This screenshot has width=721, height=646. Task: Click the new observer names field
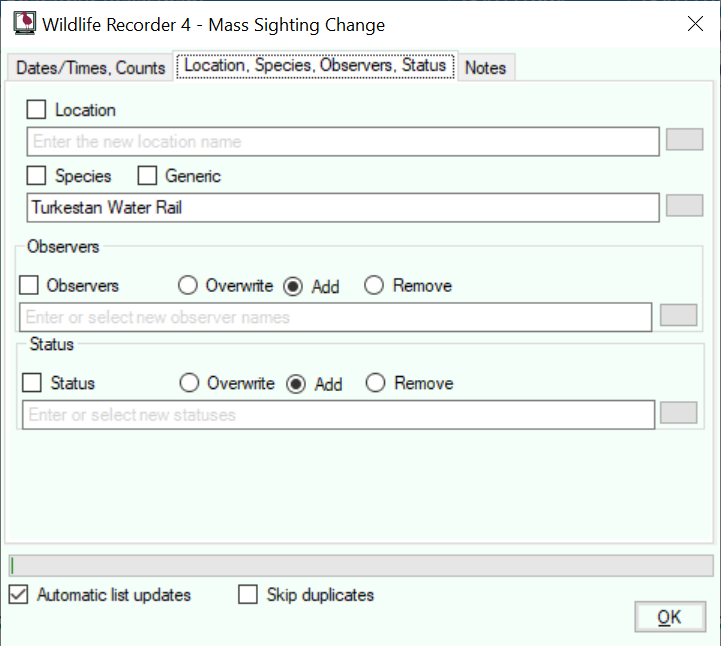336,317
